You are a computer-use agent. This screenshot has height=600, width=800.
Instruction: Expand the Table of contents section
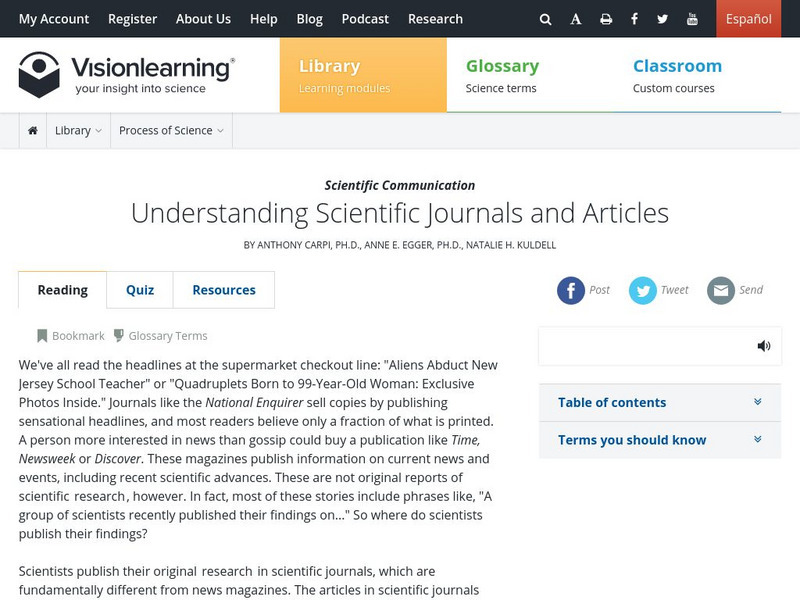point(612,402)
